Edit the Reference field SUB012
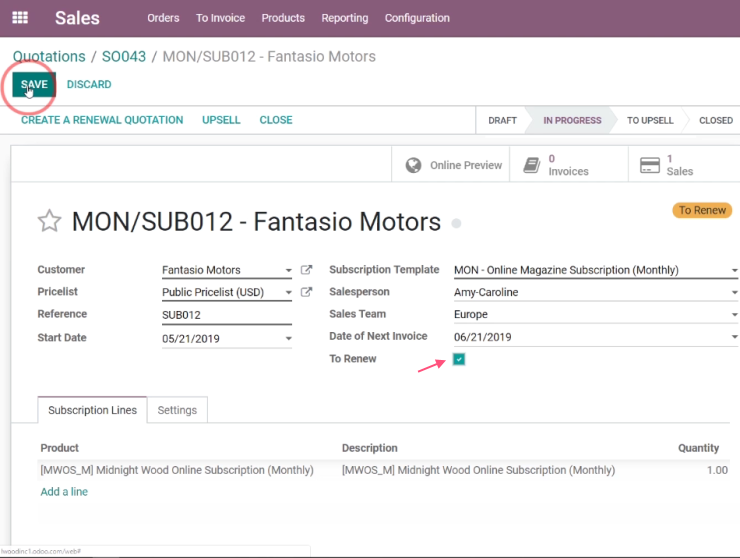The height and width of the screenshot is (558, 740). click(227, 315)
